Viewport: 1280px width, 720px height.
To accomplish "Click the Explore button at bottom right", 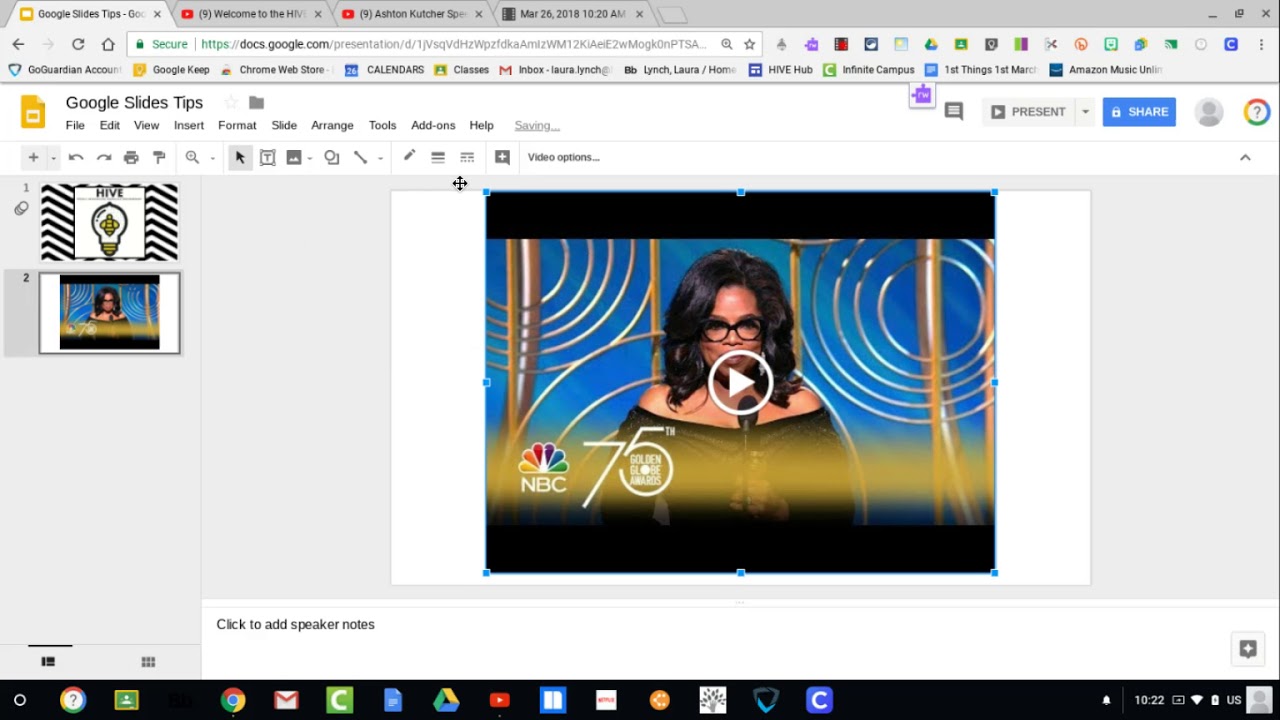I will point(1247,649).
